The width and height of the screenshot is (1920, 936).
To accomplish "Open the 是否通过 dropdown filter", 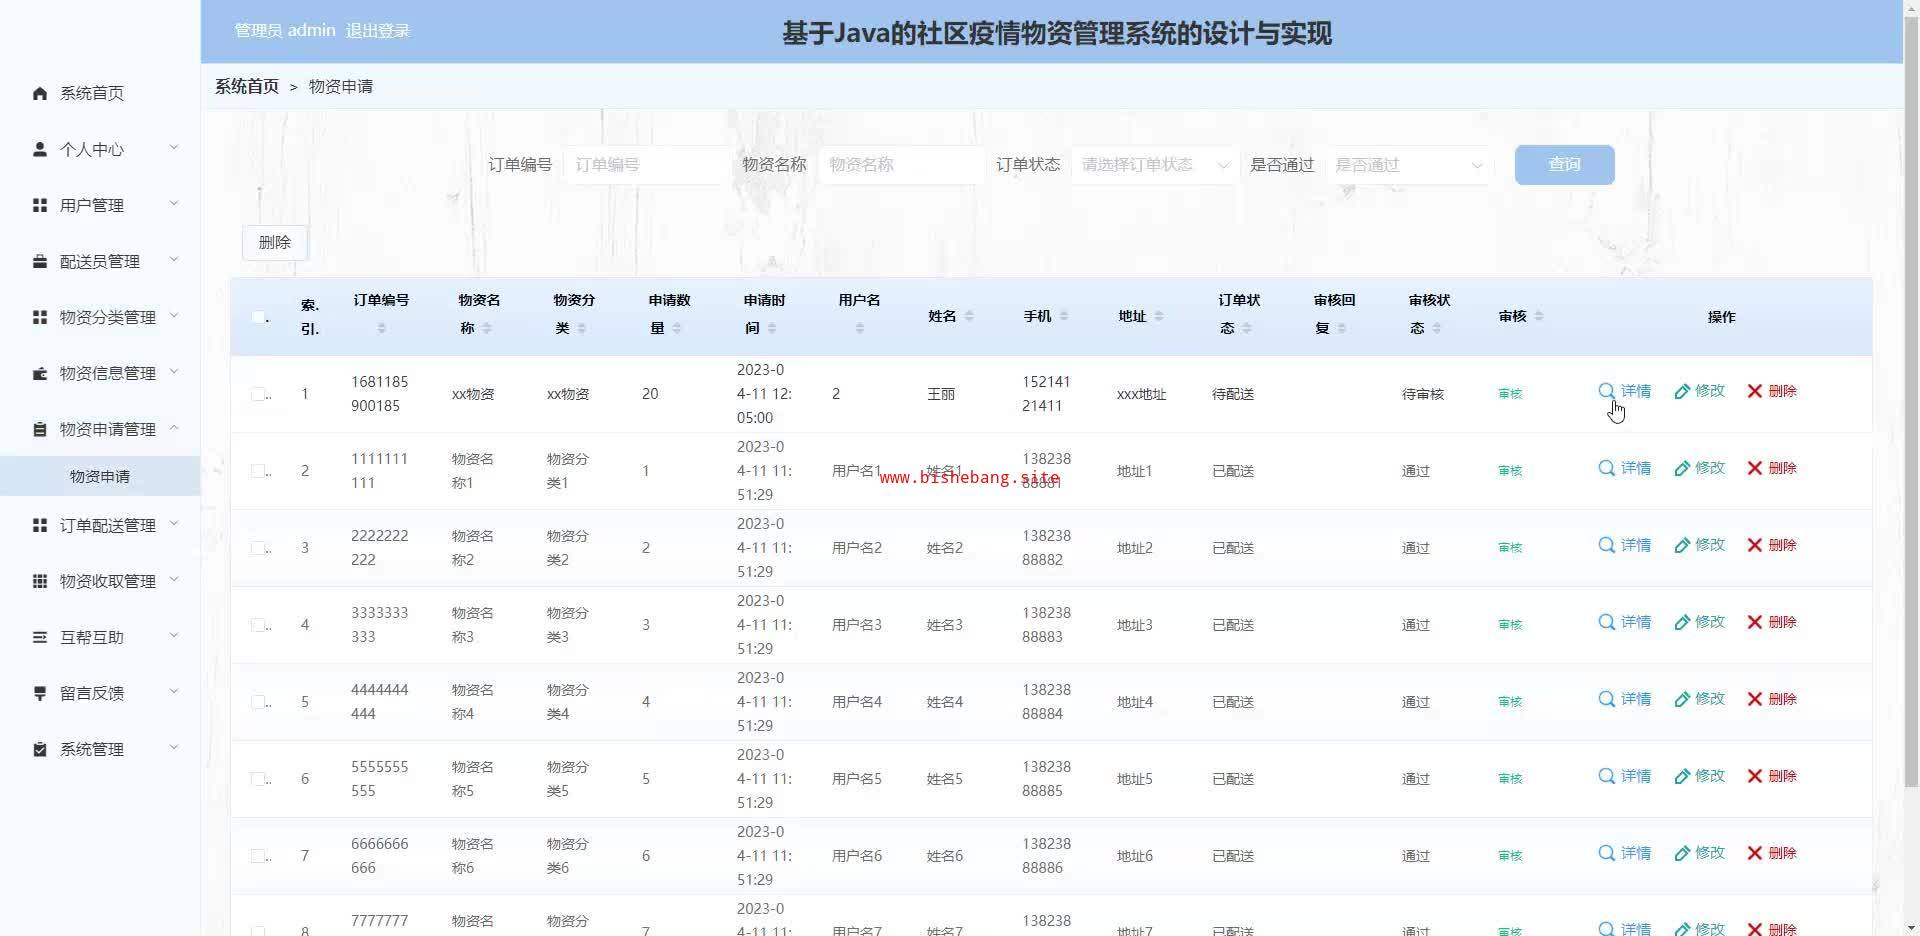I will tap(1409, 165).
